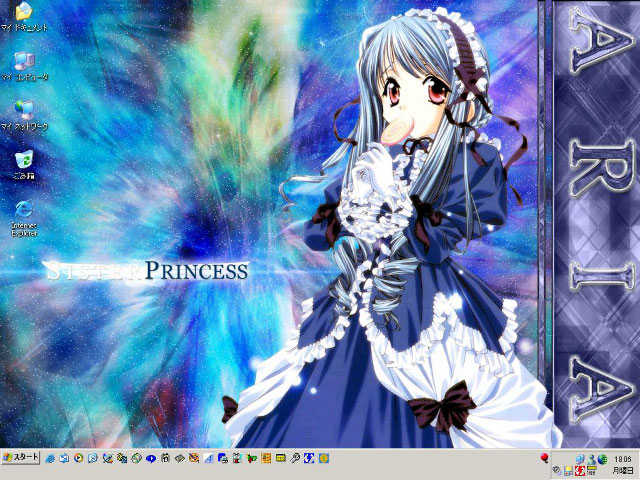Click the Start (スタート) button
Viewport: 640px width, 480px height.
[x=21, y=457]
